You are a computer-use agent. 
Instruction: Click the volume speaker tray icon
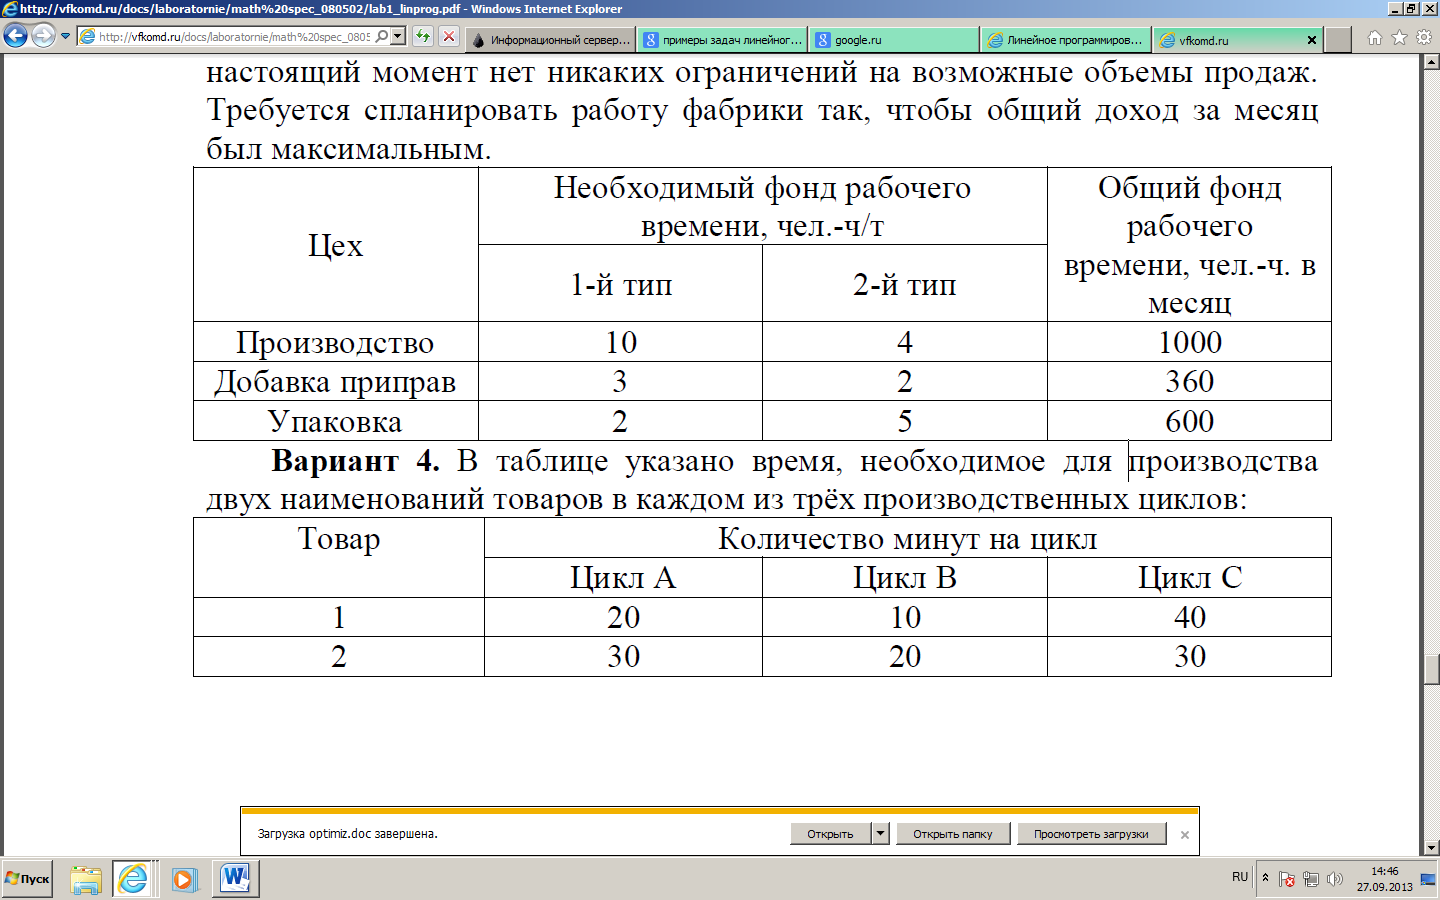pos(1334,879)
